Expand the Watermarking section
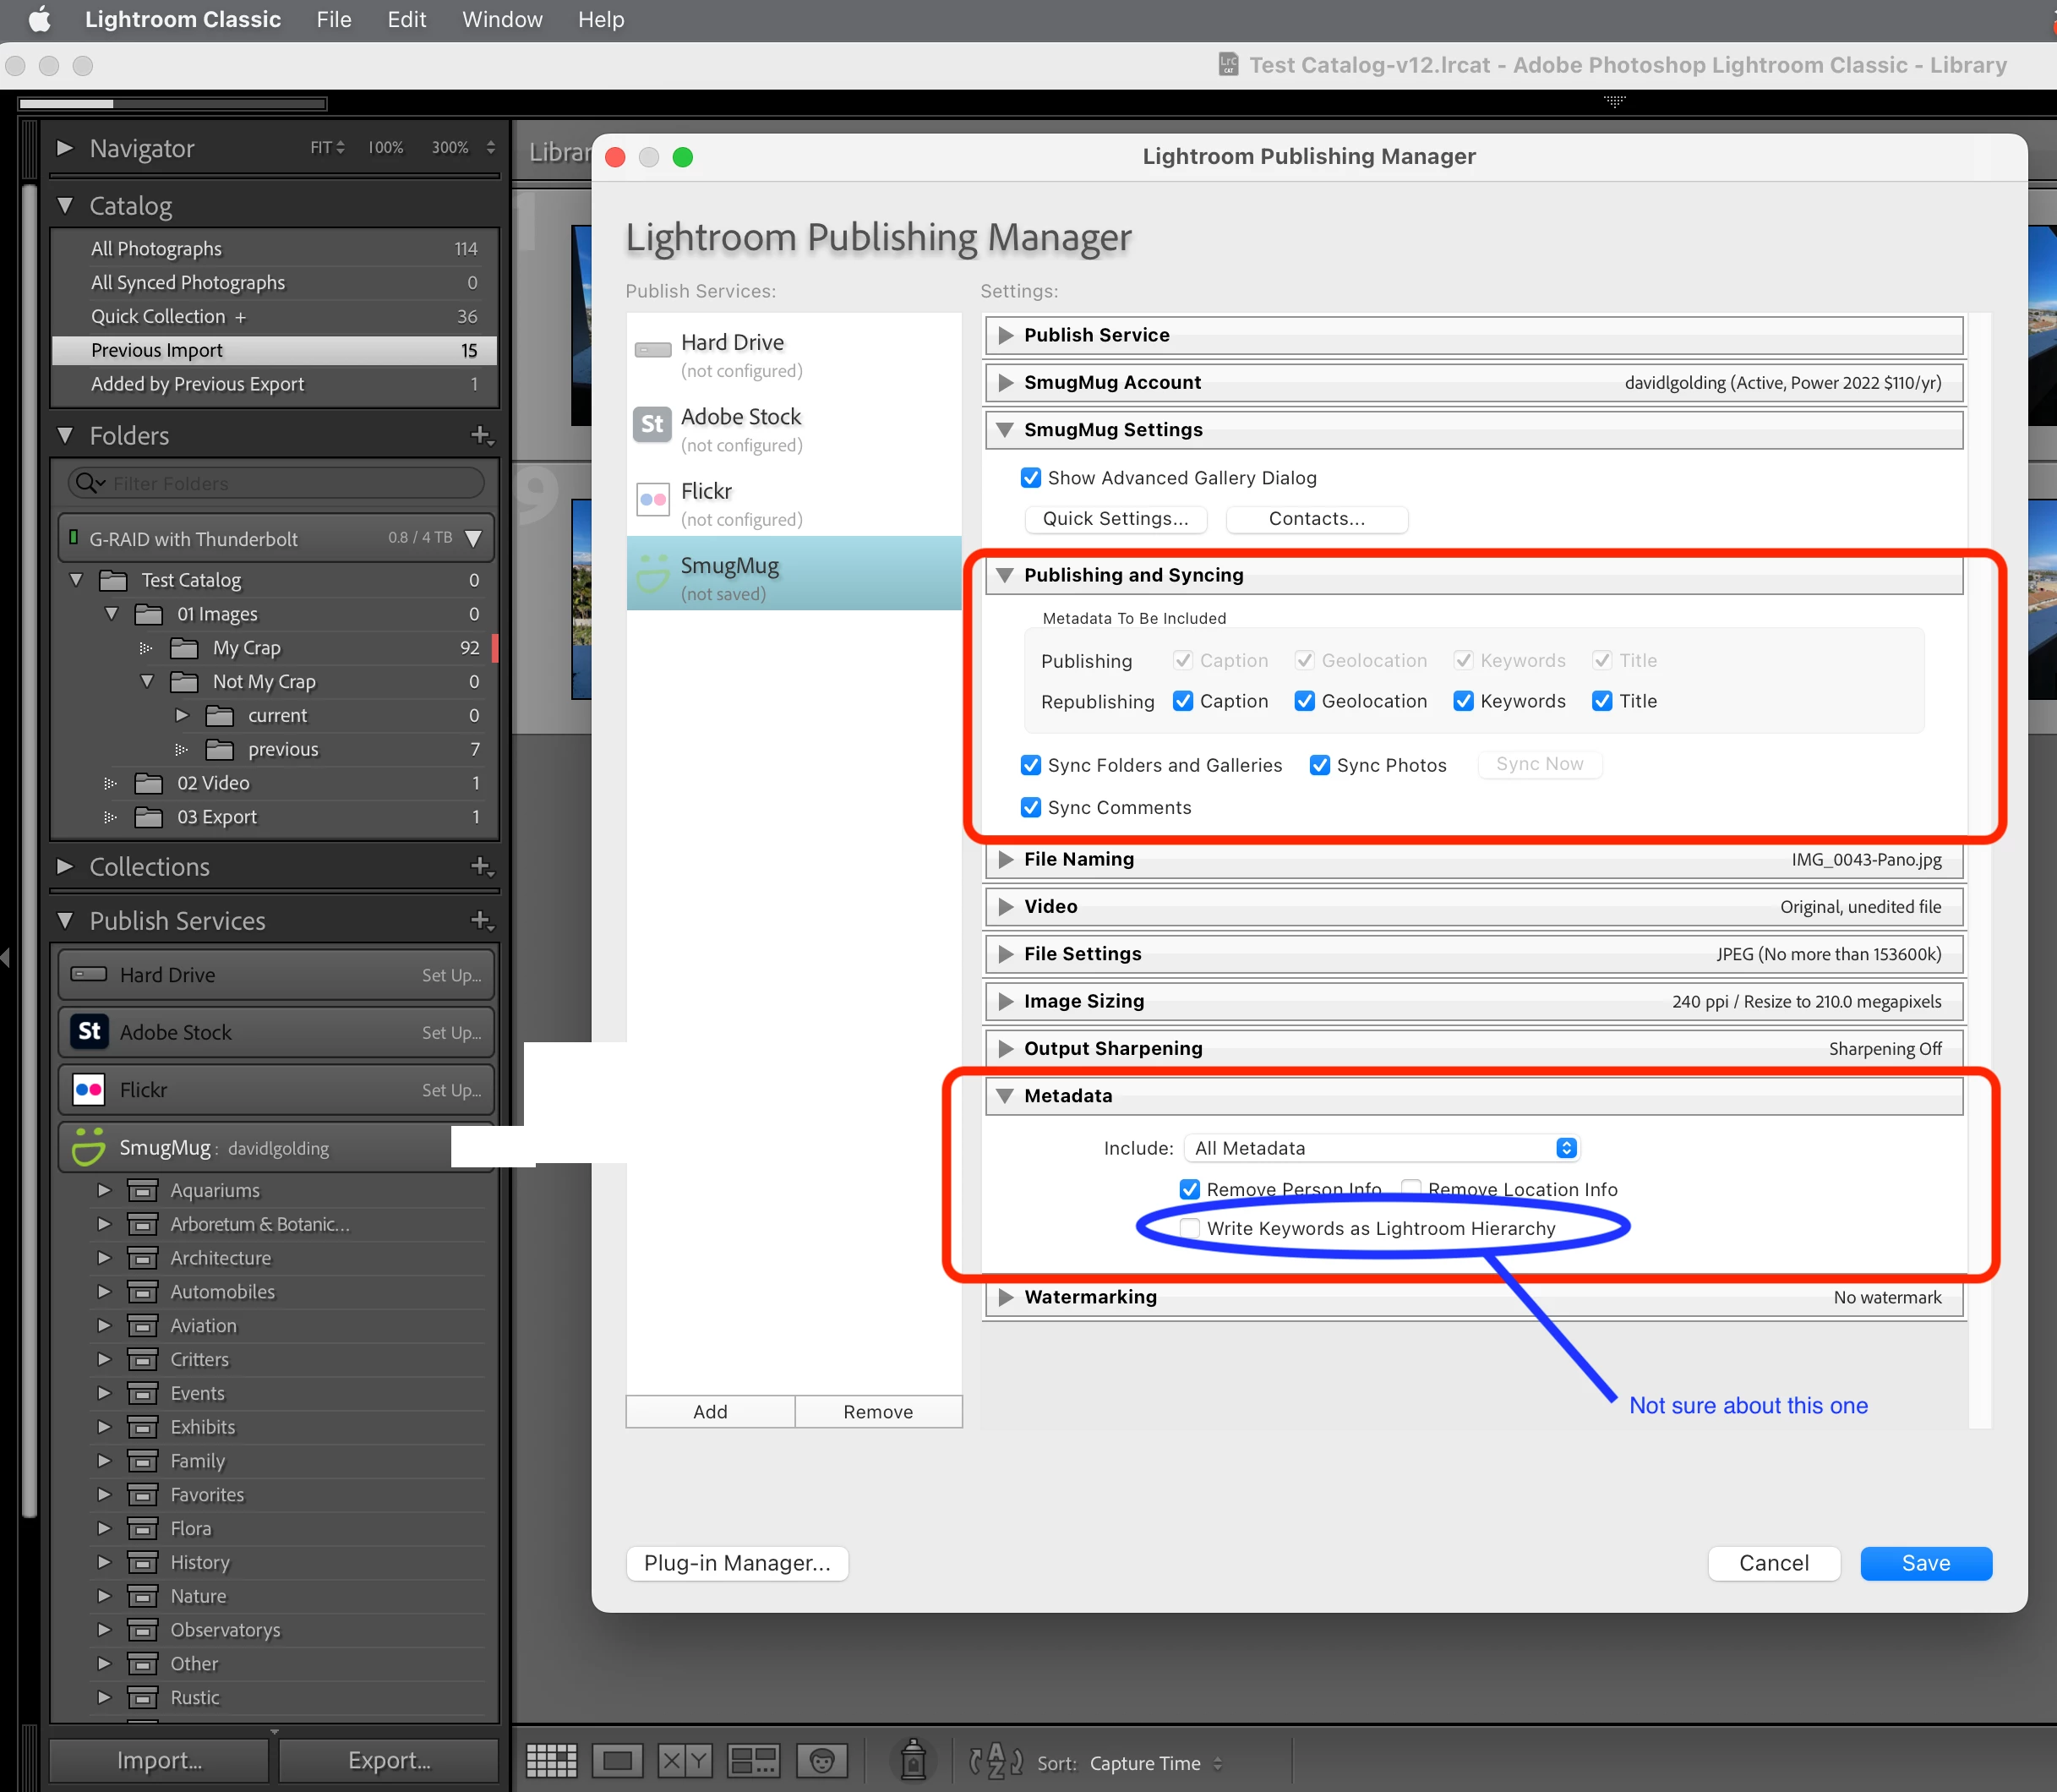Image resolution: width=2057 pixels, height=1792 pixels. coord(1006,1297)
